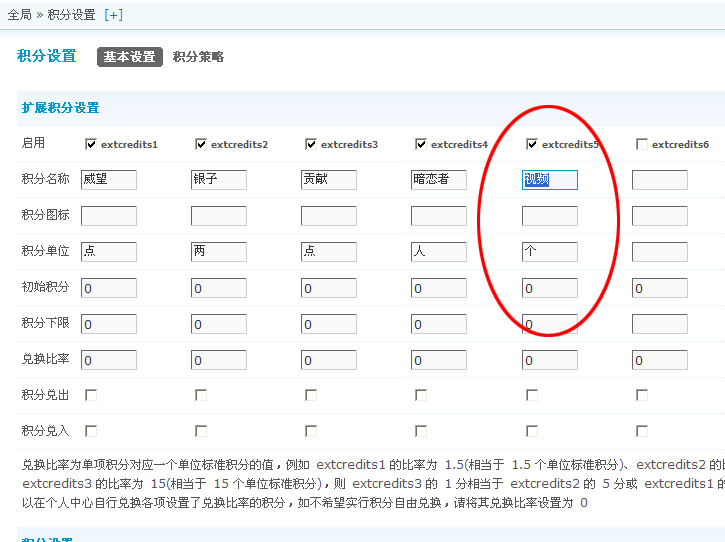This screenshot has width=725, height=542.
Task: Click extcredits1 初始积分 field
Action: (x=109, y=288)
